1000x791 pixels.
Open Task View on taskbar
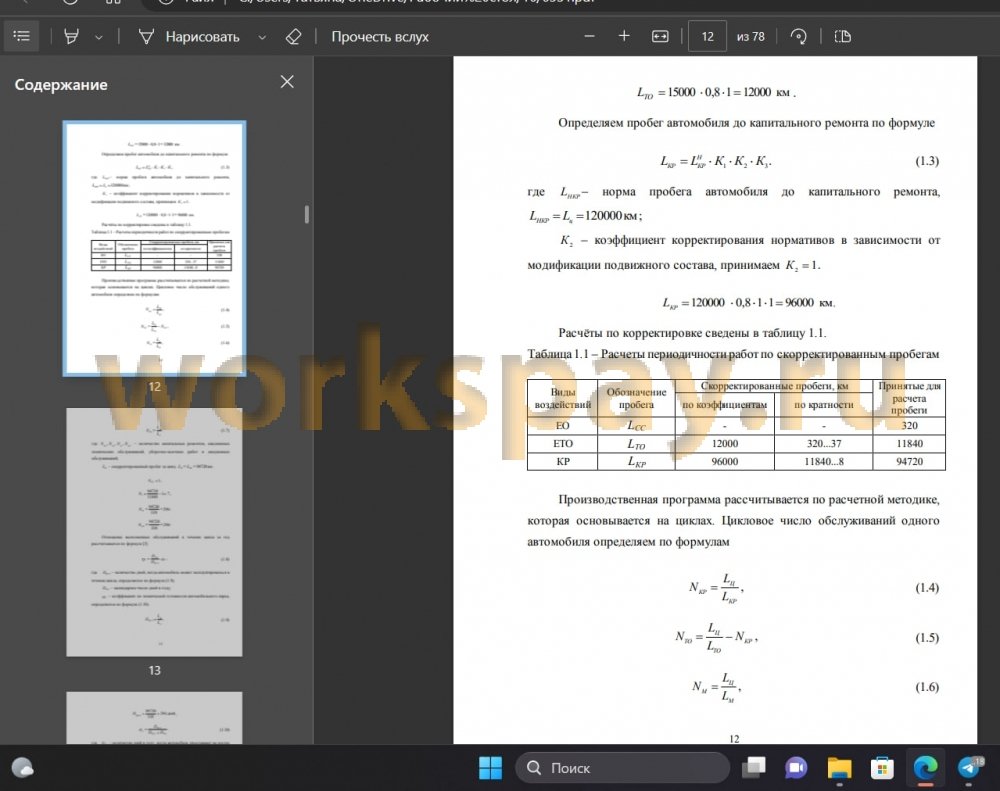tap(754, 767)
